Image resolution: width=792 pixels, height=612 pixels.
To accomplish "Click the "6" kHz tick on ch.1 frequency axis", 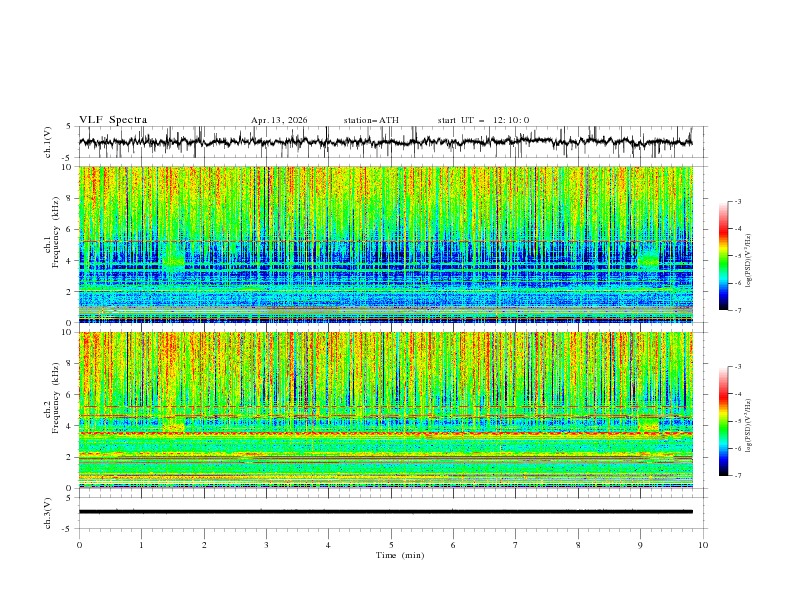I will pos(70,230).
